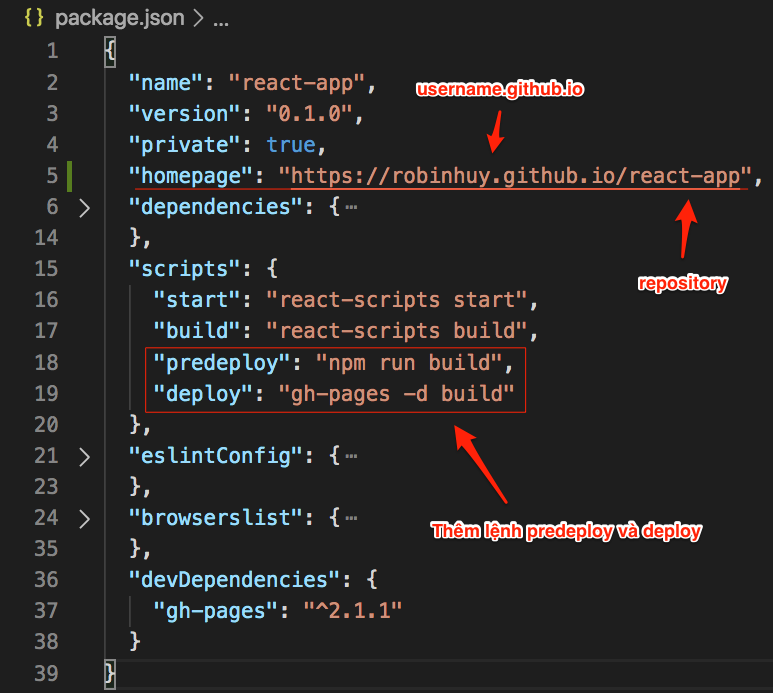This screenshot has width=773, height=693.
Task: Click the "npm run build" value
Action: 409,363
